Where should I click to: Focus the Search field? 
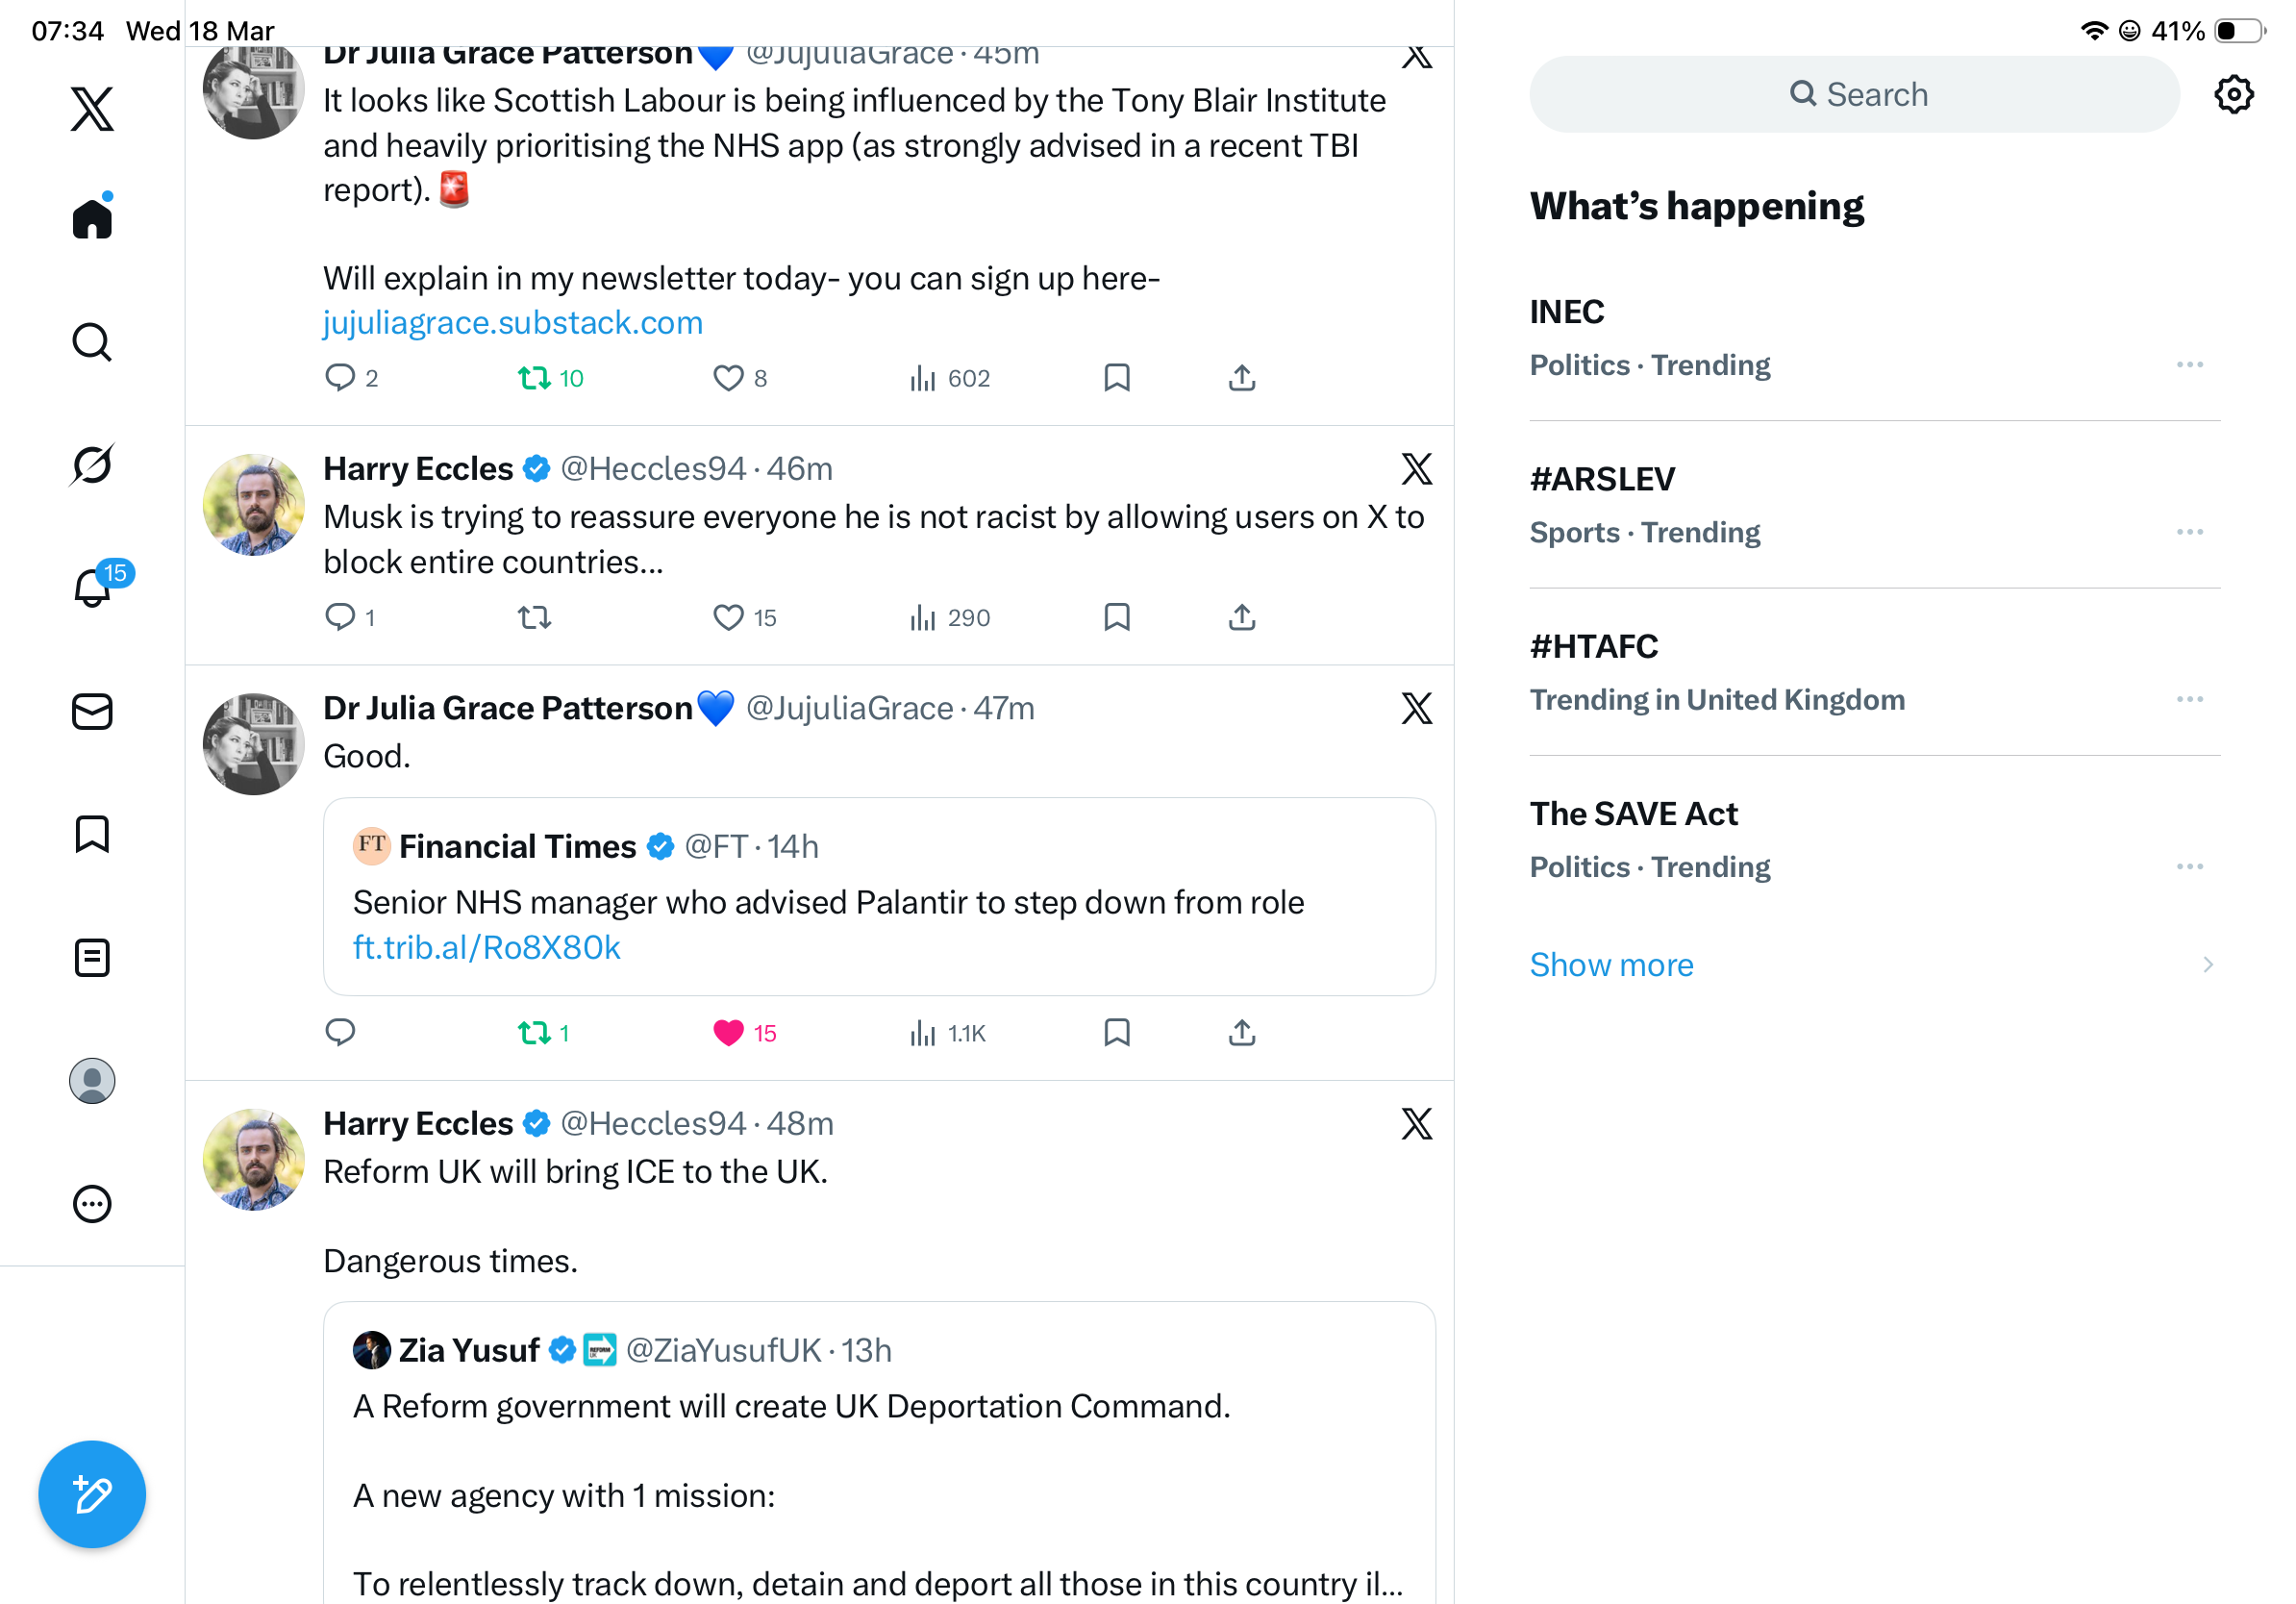coord(1854,95)
